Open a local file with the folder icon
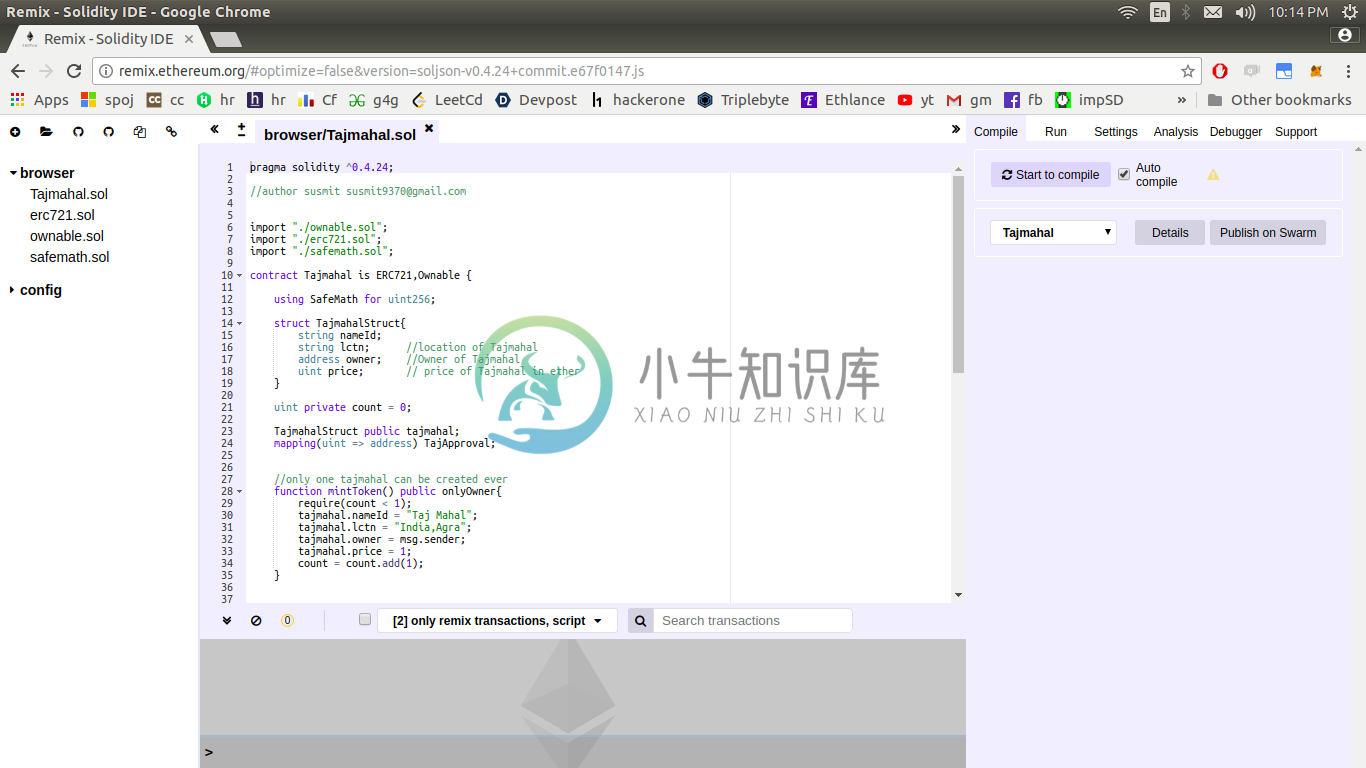The height and width of the screenshot is (768, 1366). click(46, 132)
